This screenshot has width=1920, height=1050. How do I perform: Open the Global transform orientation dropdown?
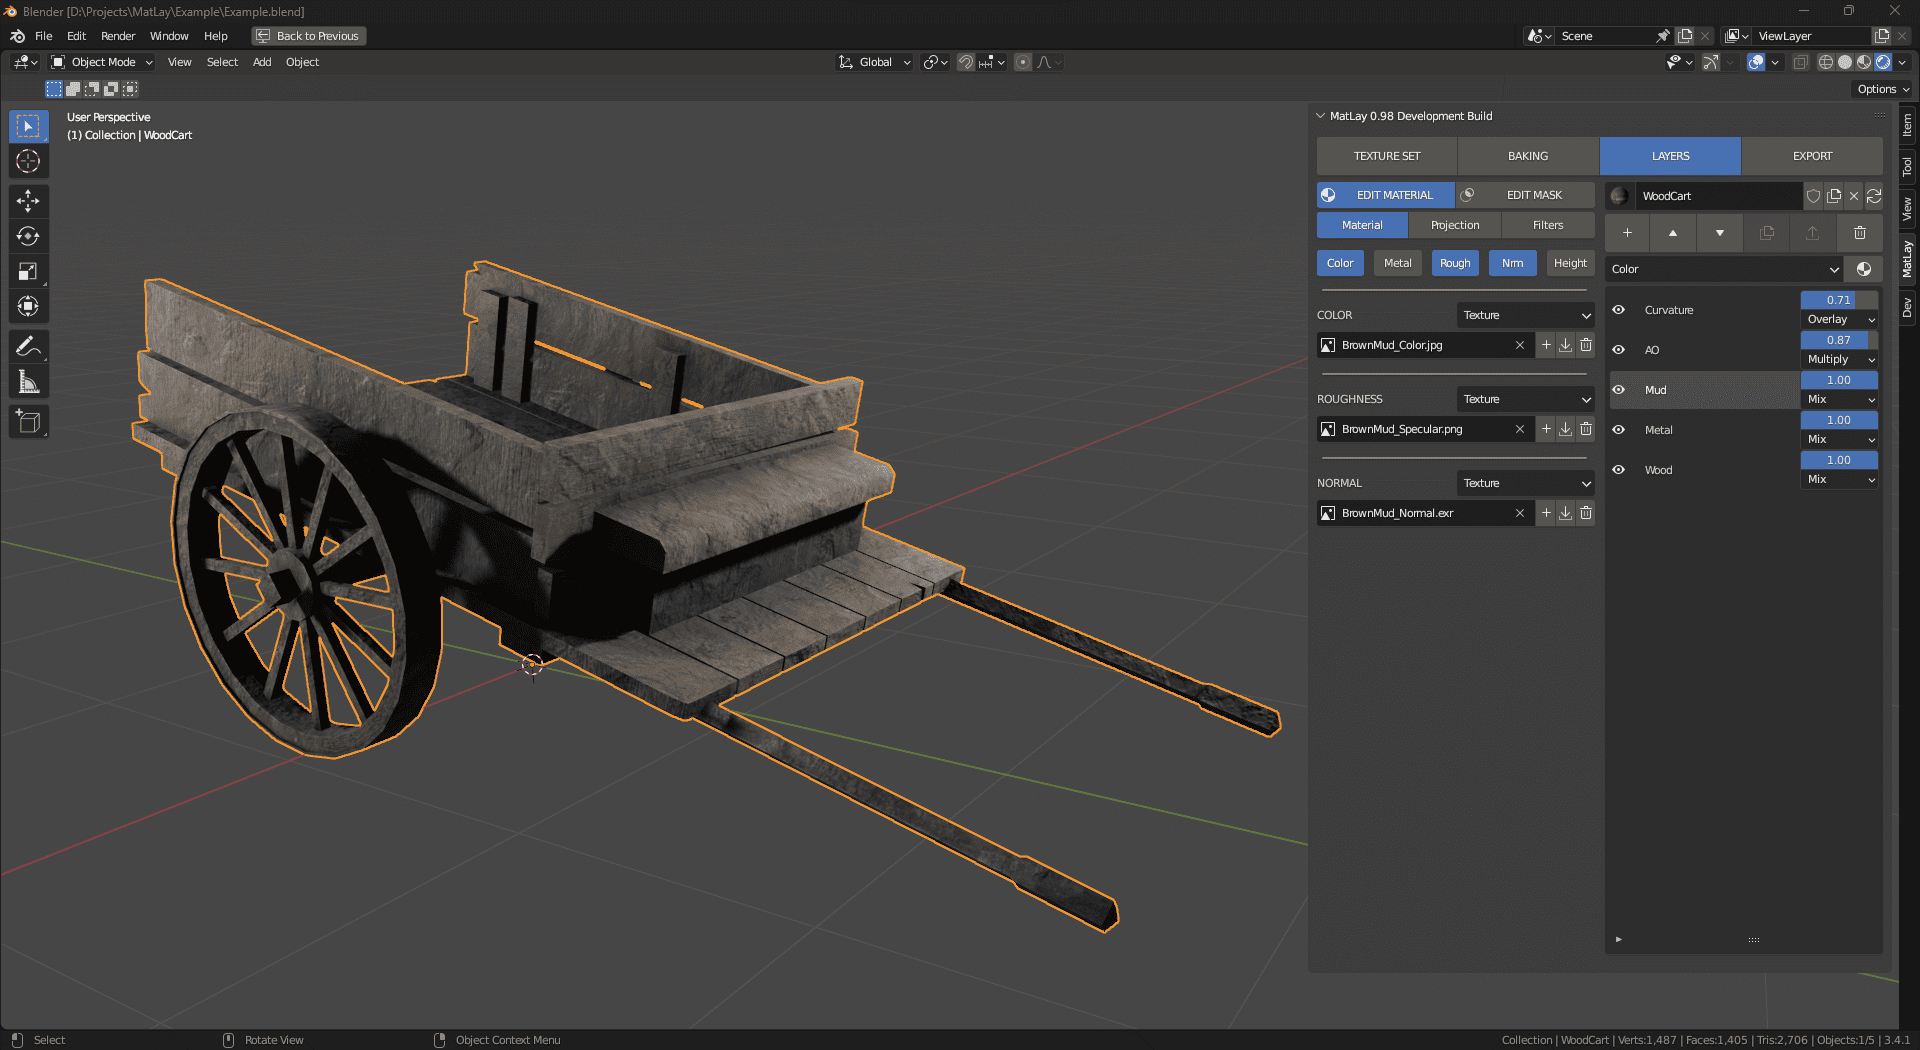click(x=874, y=62)
